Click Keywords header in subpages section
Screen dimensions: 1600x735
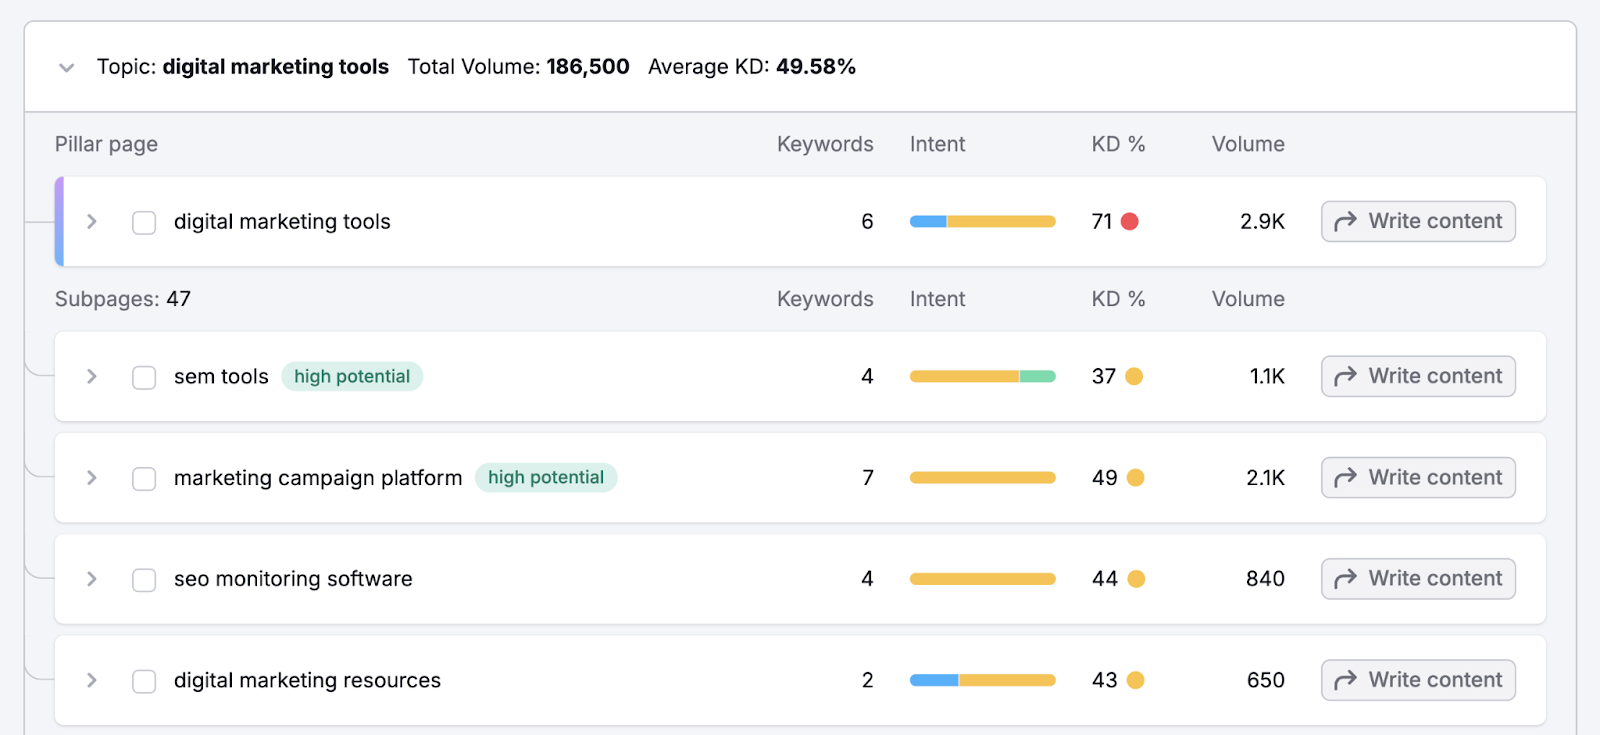[825, 299]
